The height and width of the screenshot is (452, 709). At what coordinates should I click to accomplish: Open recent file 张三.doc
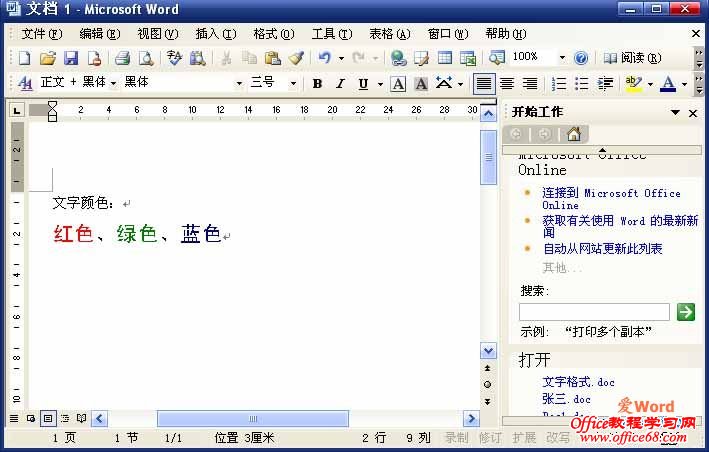(566, 400)
